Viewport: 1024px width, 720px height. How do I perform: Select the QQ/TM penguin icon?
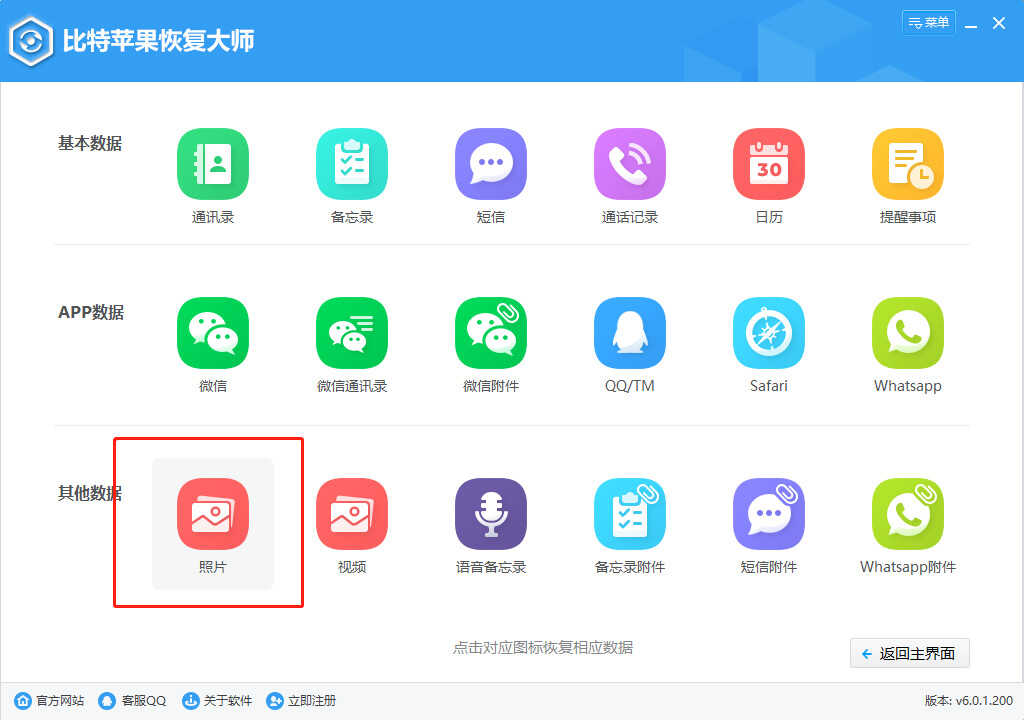coord(630,333)
